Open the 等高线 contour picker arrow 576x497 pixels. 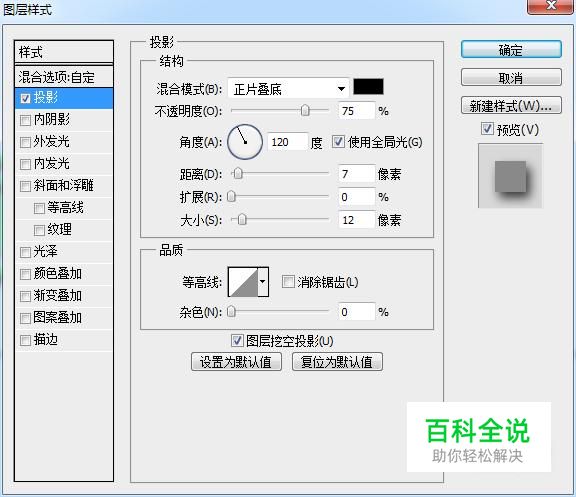click(x=263, y=282)
